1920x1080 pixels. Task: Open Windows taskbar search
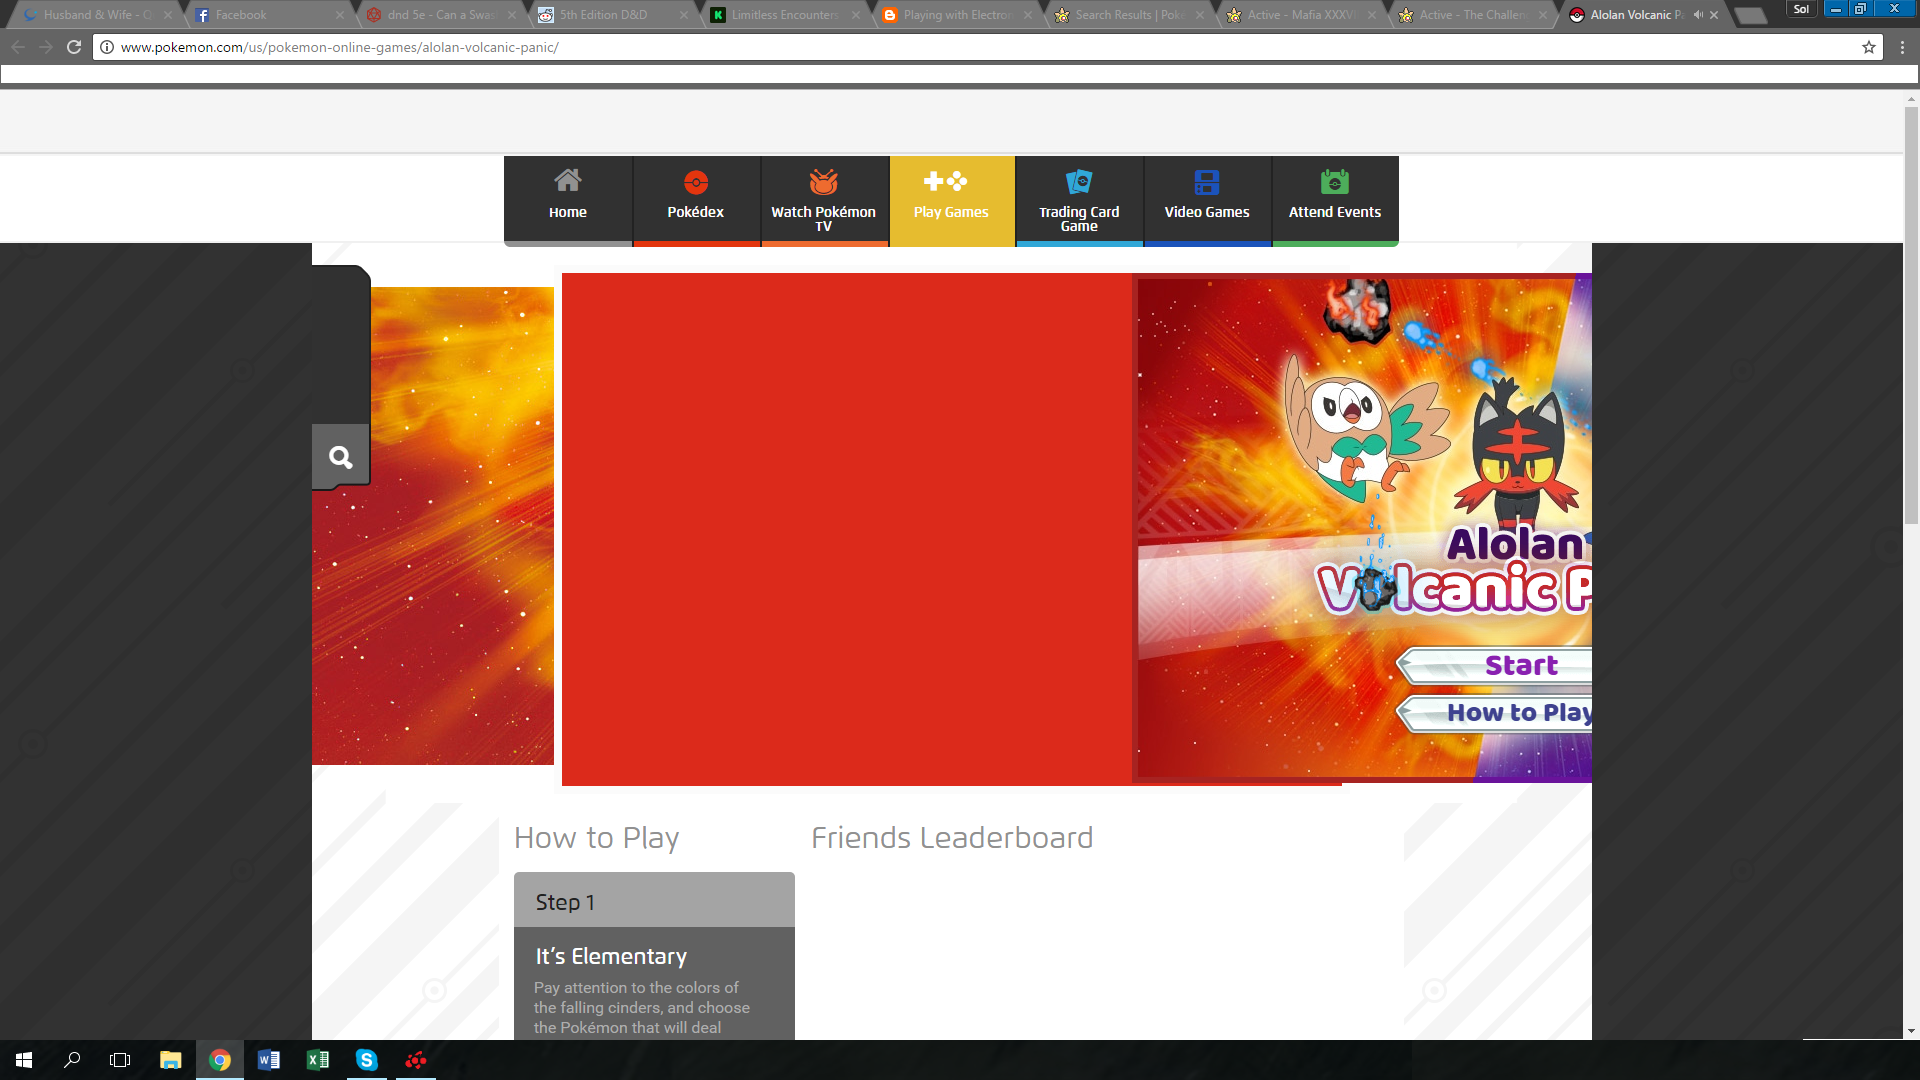72,1060
